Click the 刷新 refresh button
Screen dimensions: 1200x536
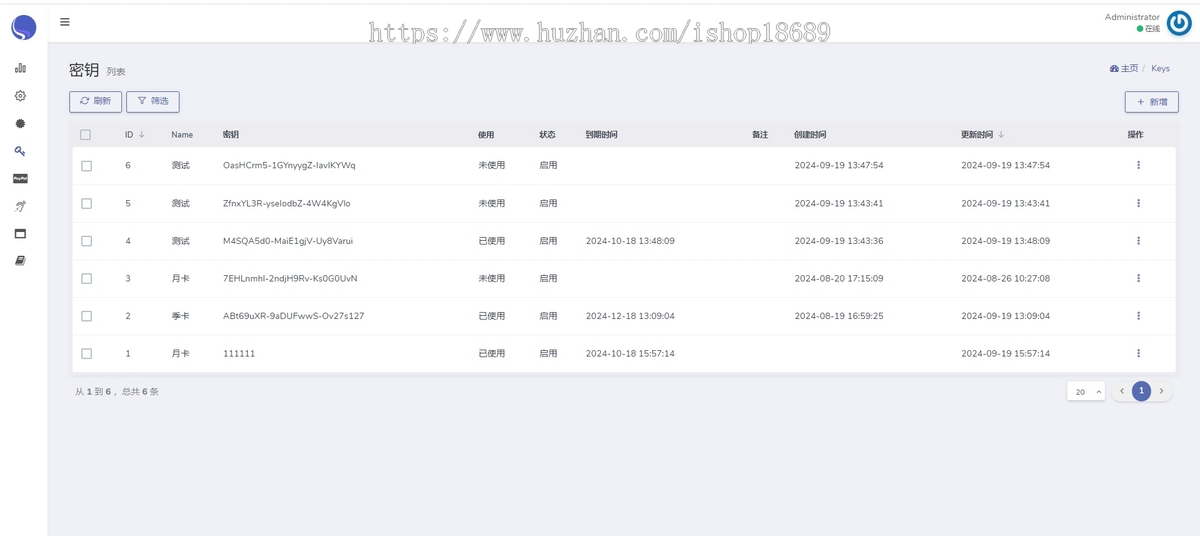click(95, 101)
